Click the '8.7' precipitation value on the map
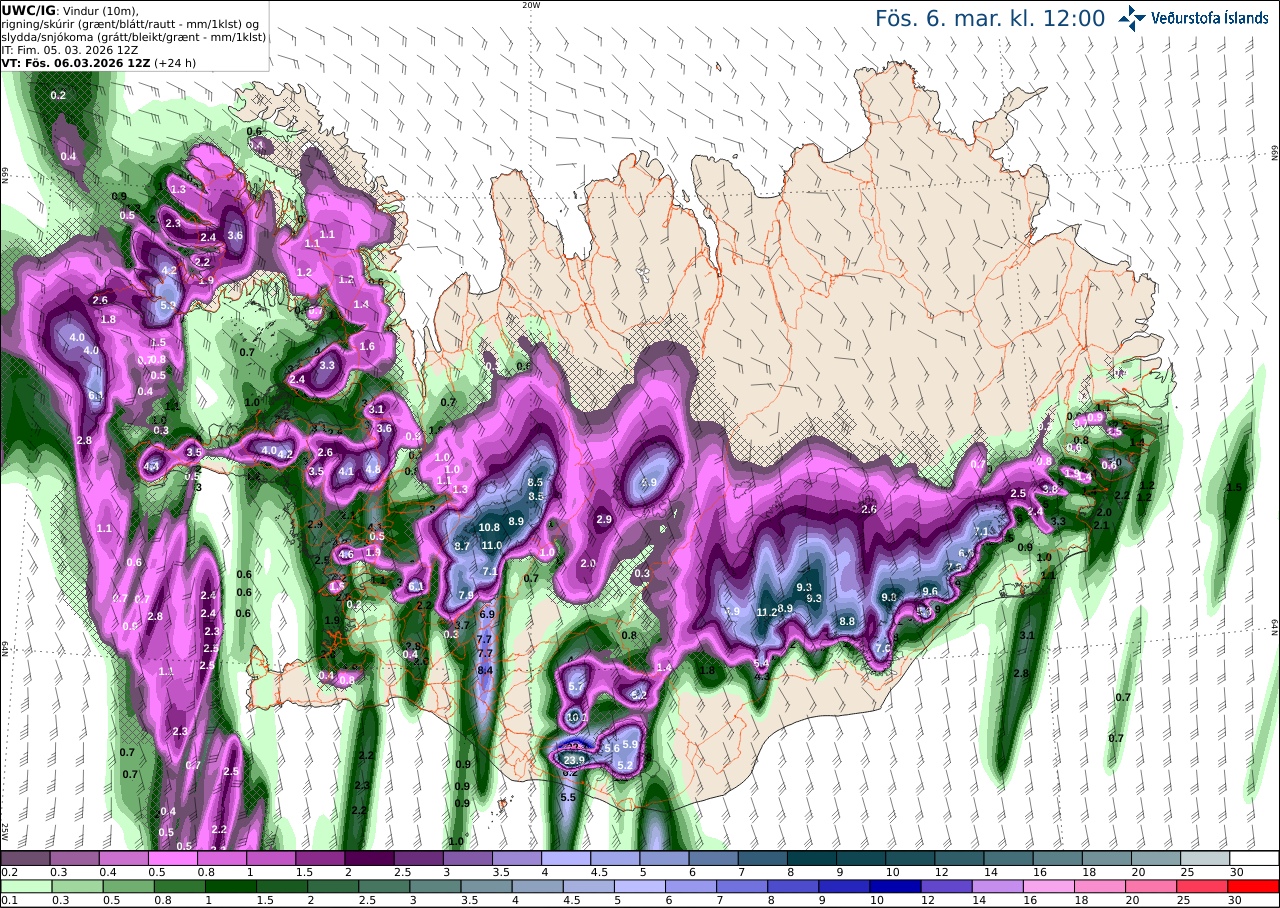Viewport: 1280px width, 908px height. (x=462, y=546)
